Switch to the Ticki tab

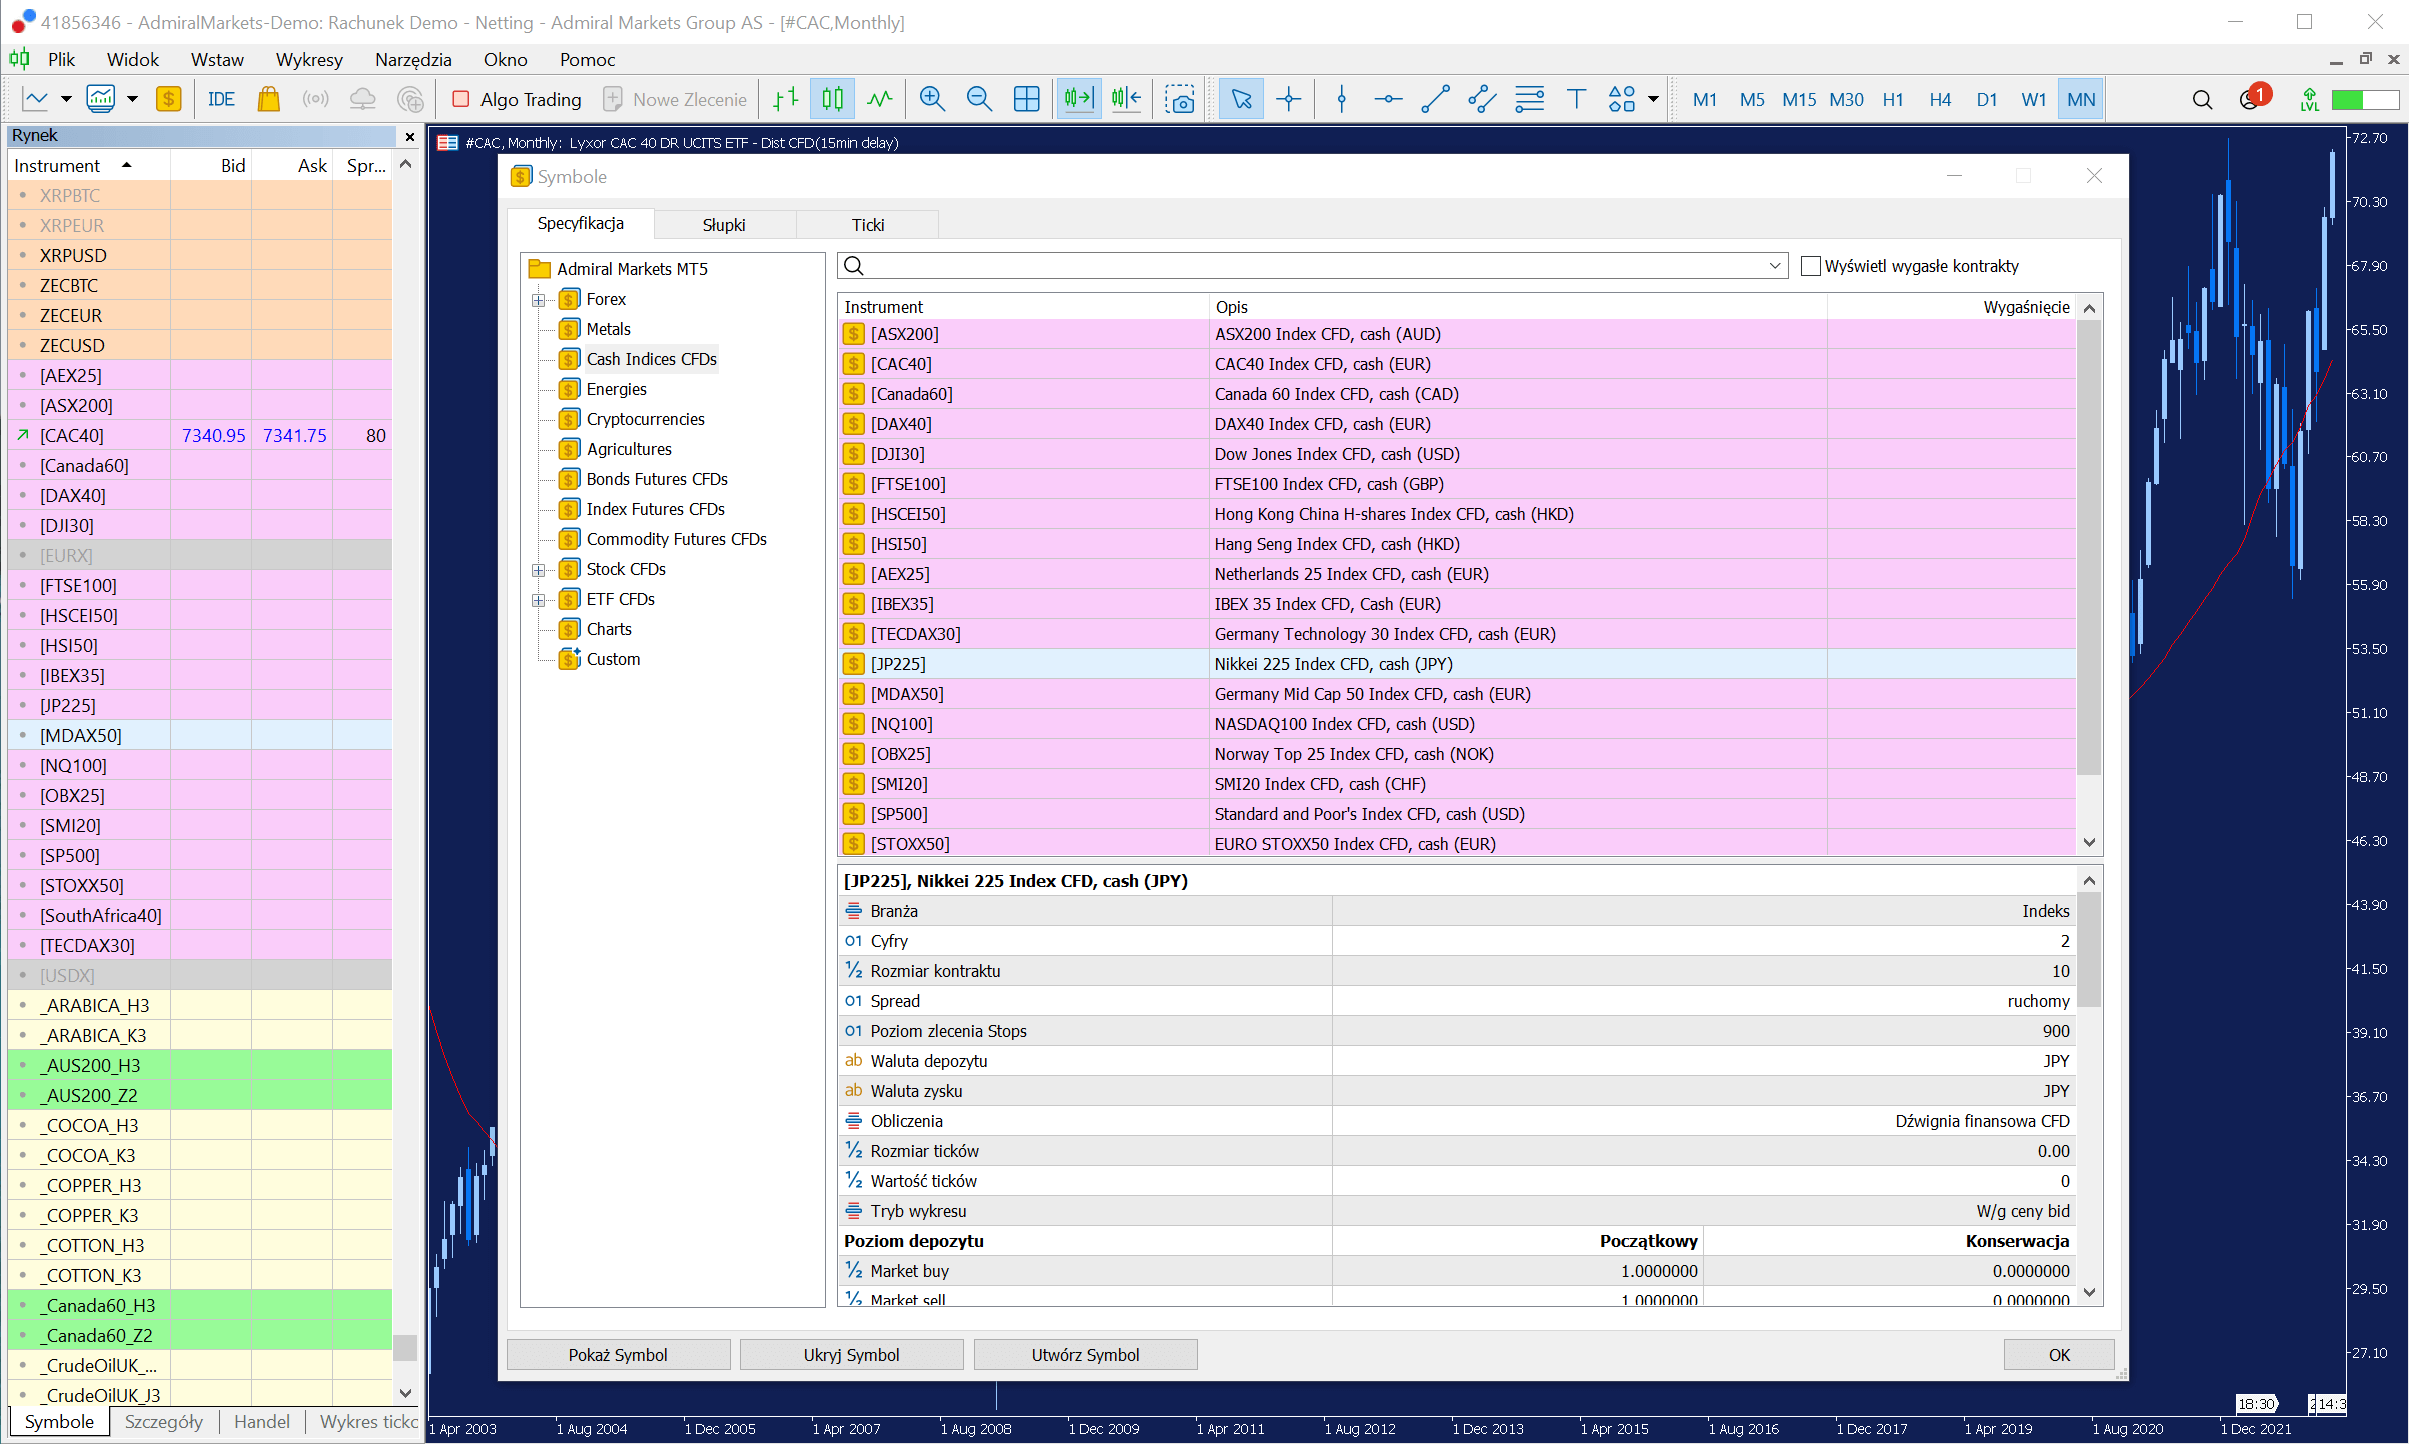click(x=868, y=225)
